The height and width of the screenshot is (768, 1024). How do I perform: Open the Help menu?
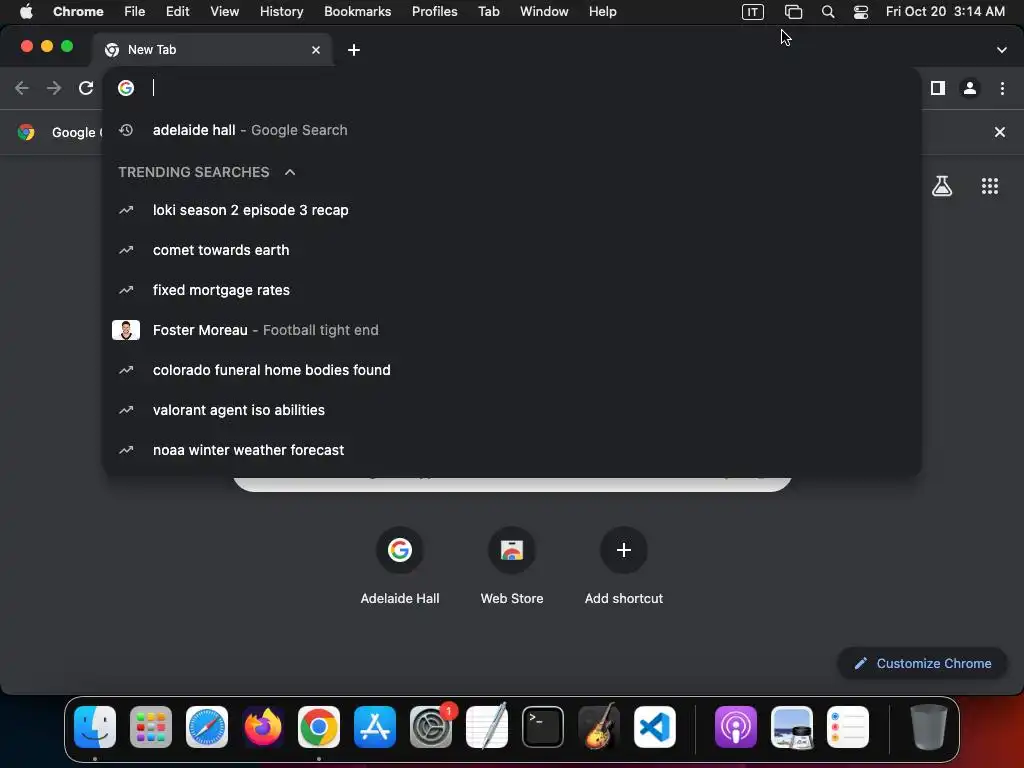click(602, 11)
